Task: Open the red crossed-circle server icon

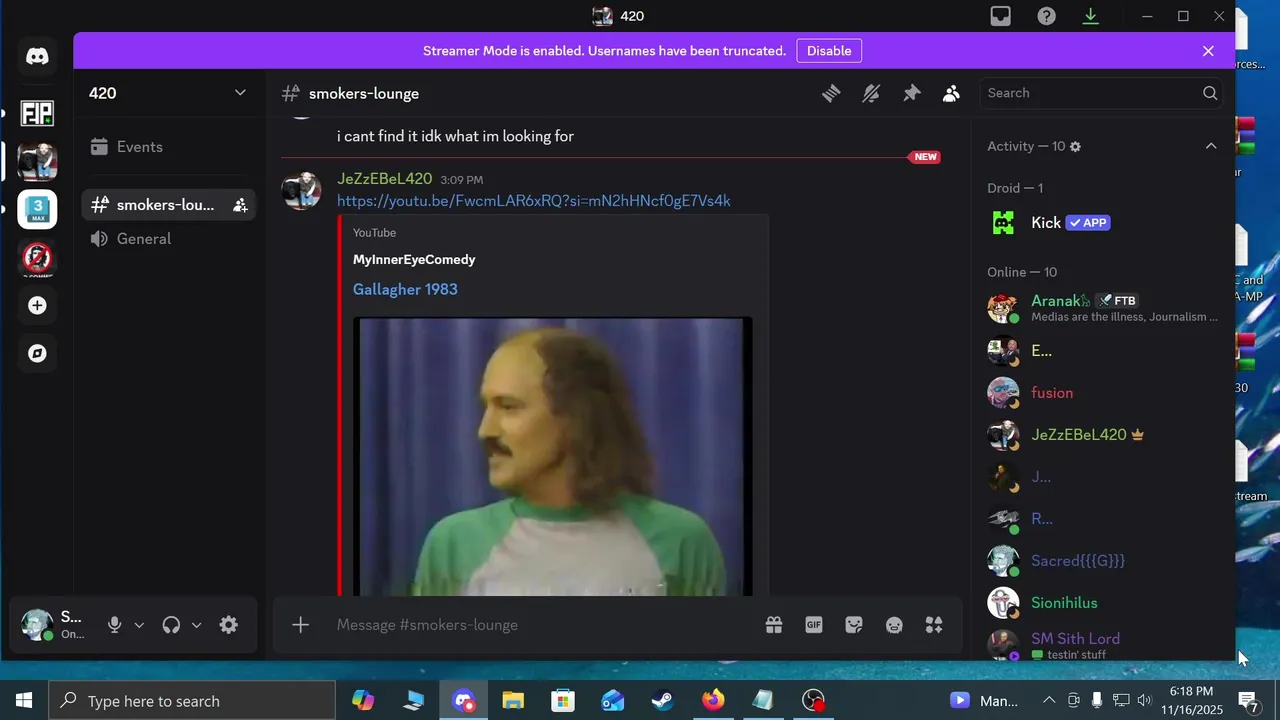Action: tap(37, 258)
